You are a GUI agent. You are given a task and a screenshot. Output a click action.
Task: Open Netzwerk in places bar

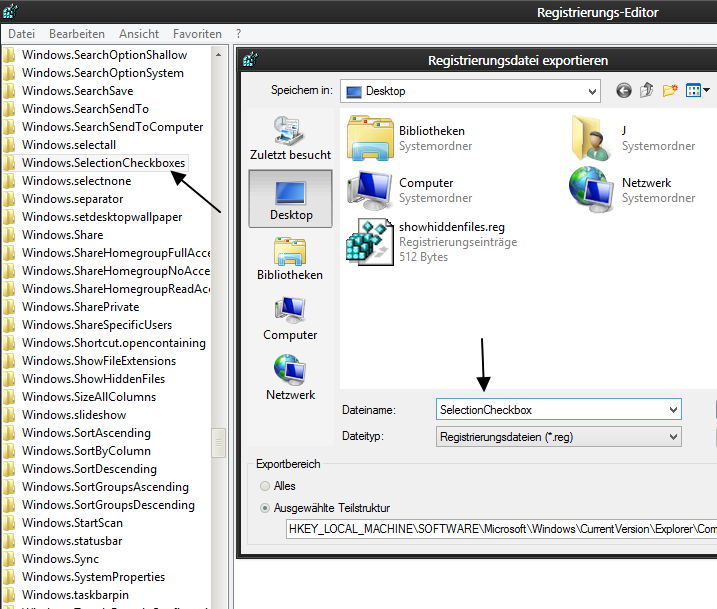(x=290, y=378)
